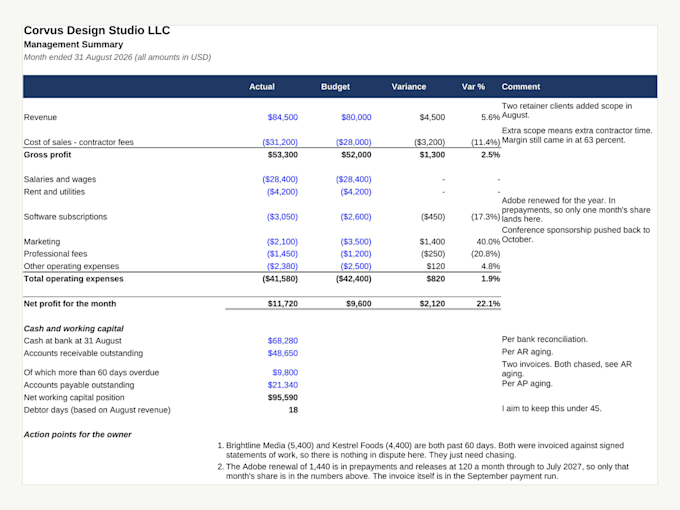Click the over 60 days value $9,800

[285, 373]
